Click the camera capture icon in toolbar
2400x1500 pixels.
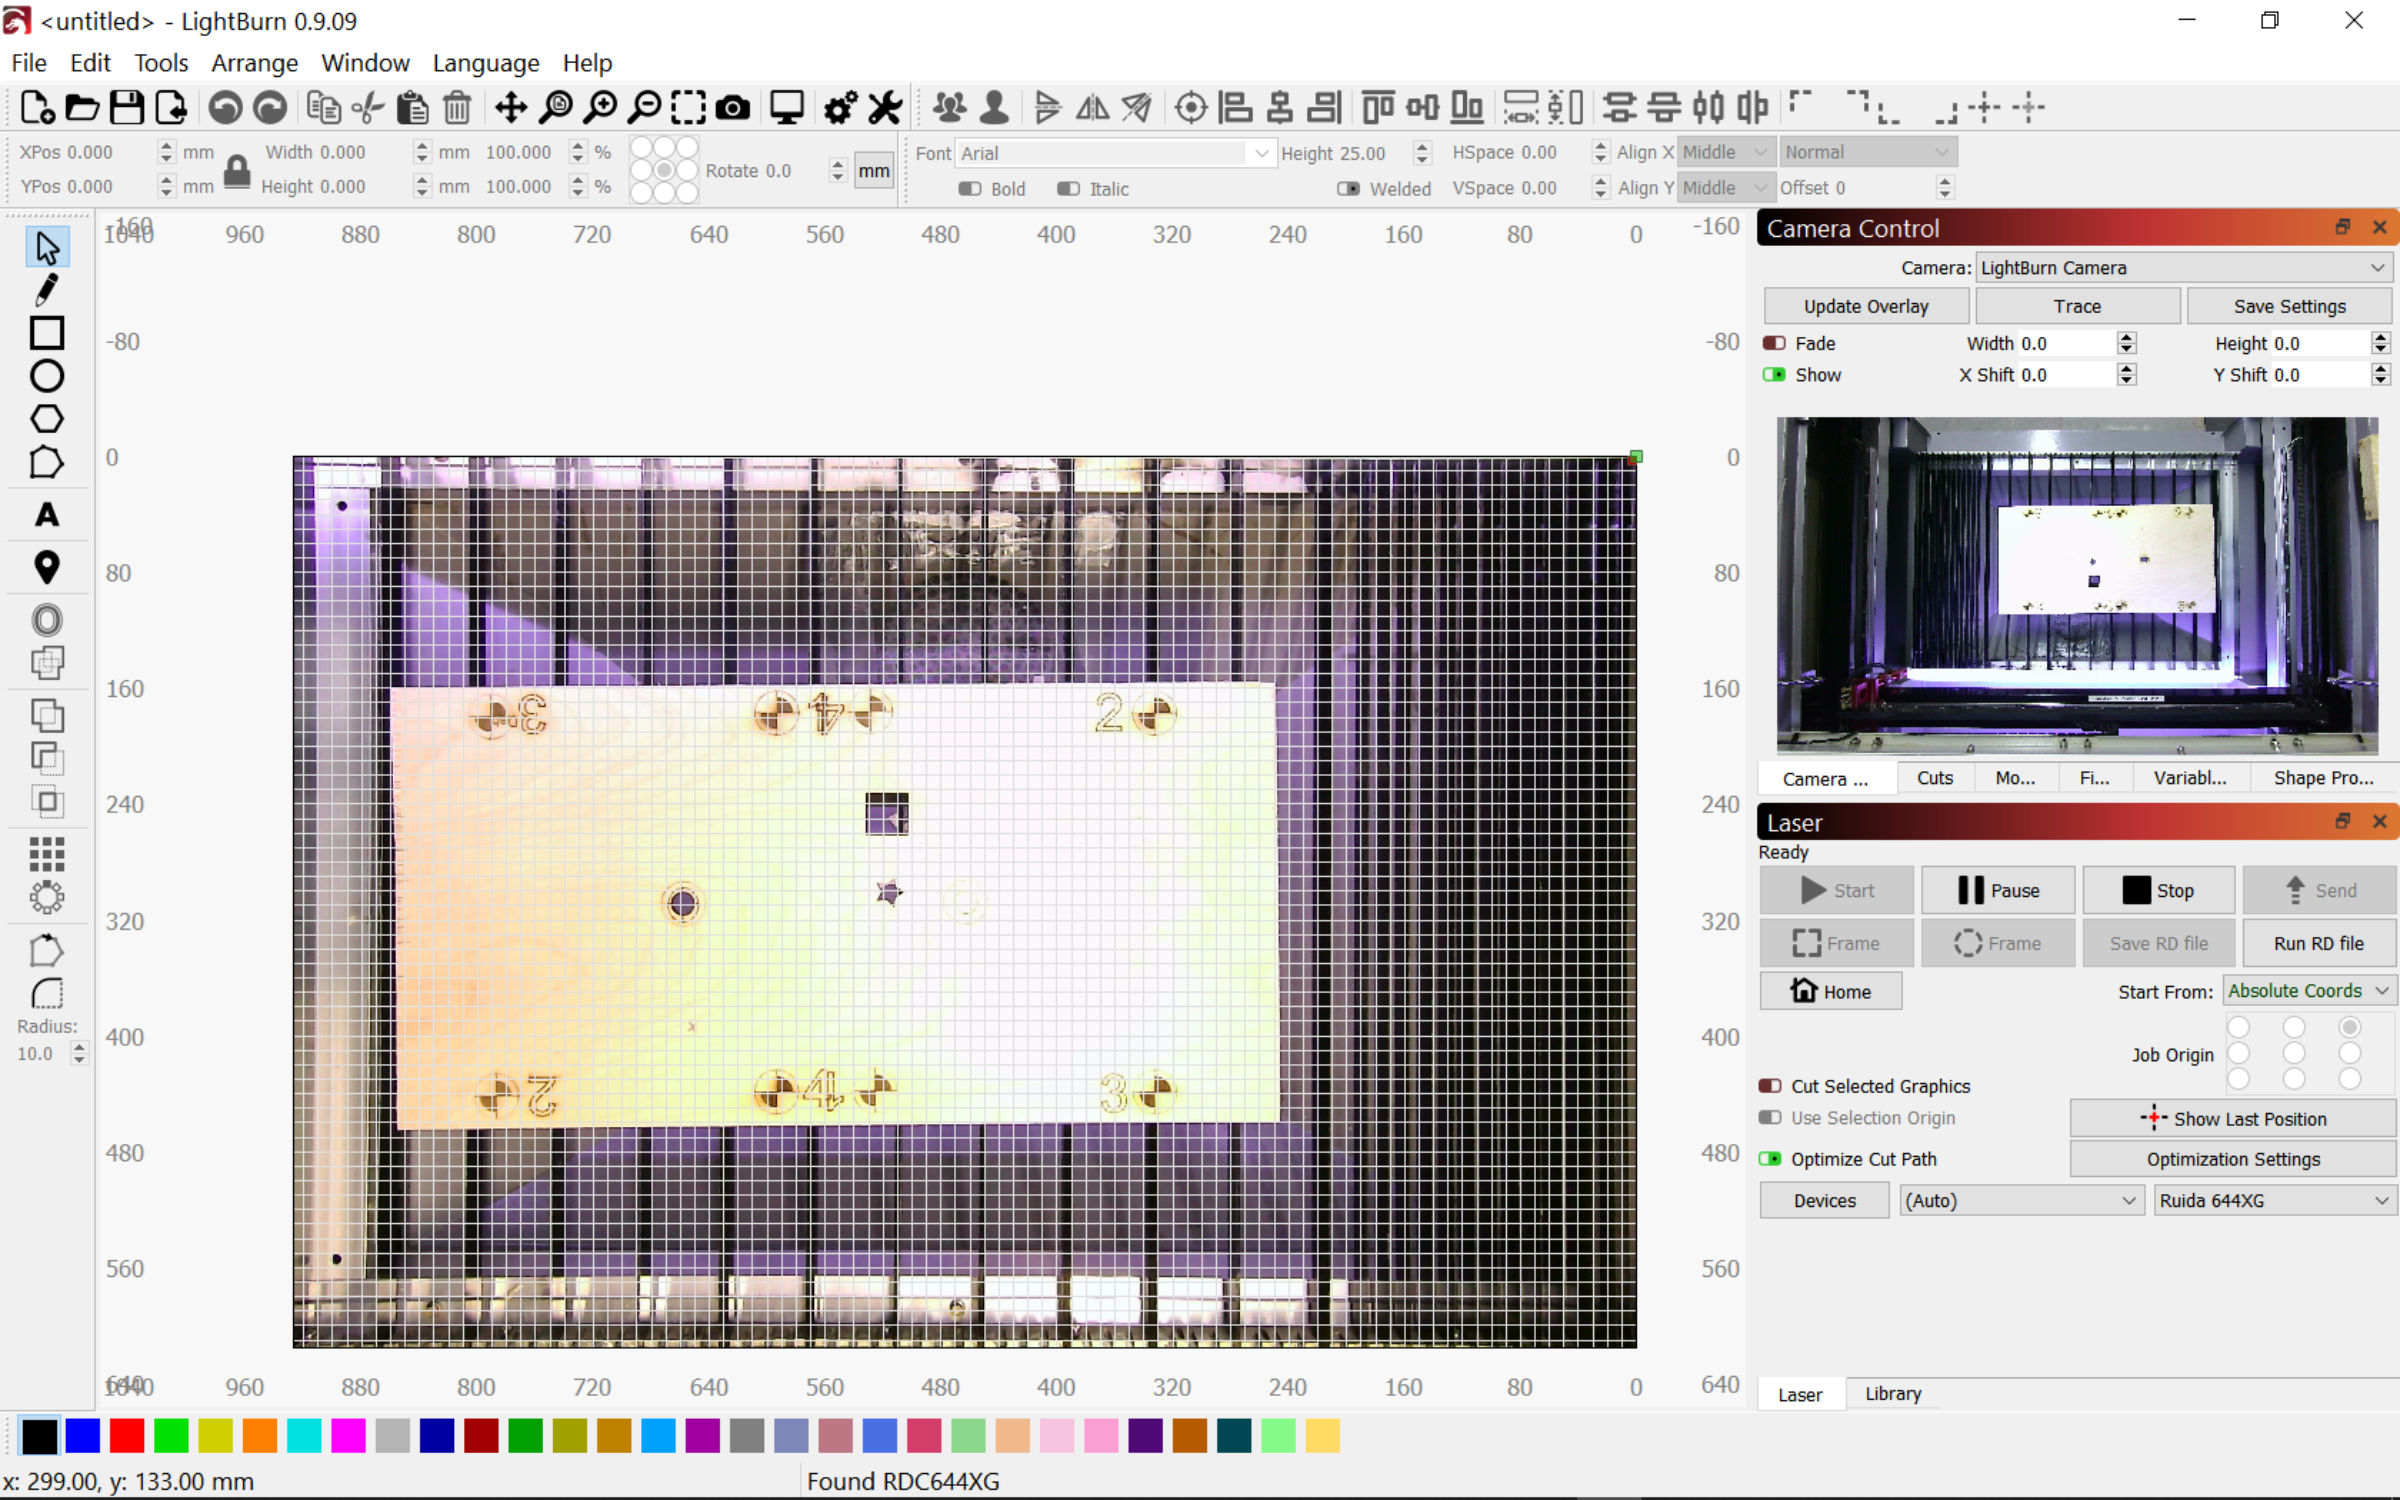[733, 108]
